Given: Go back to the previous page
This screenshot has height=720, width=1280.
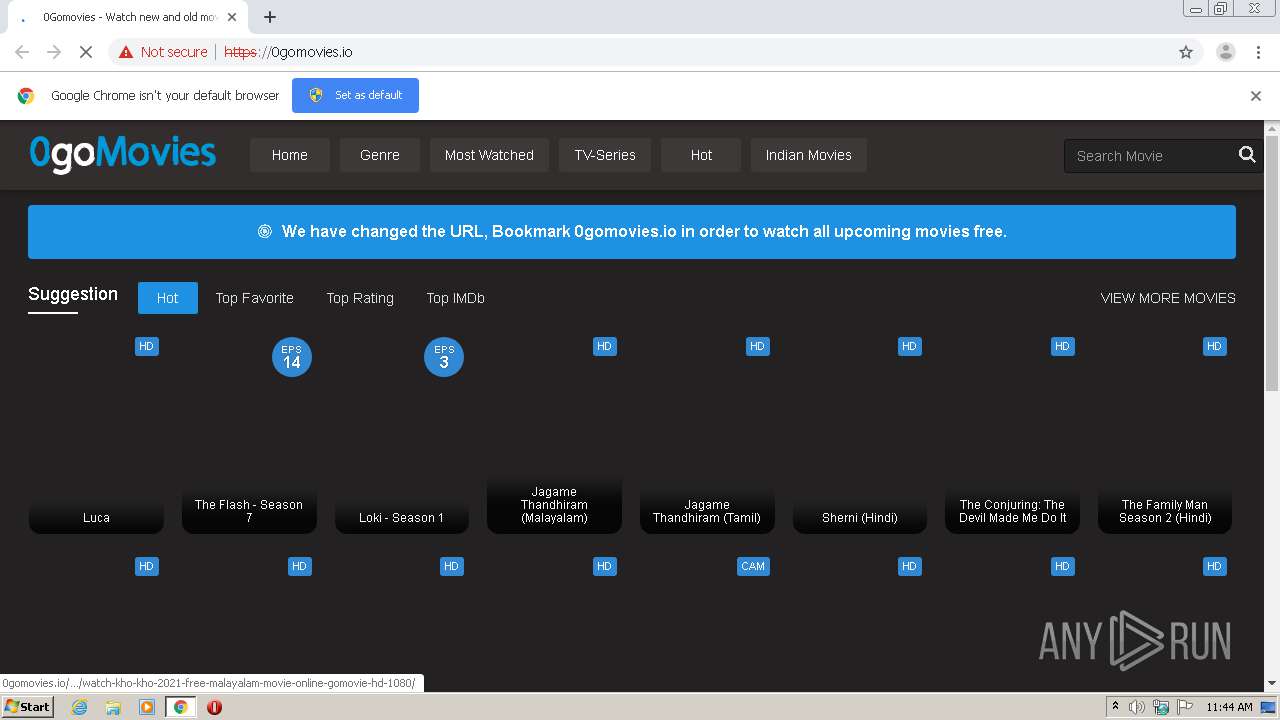Looking at the screenshot, I should click(x=22, y=52).
